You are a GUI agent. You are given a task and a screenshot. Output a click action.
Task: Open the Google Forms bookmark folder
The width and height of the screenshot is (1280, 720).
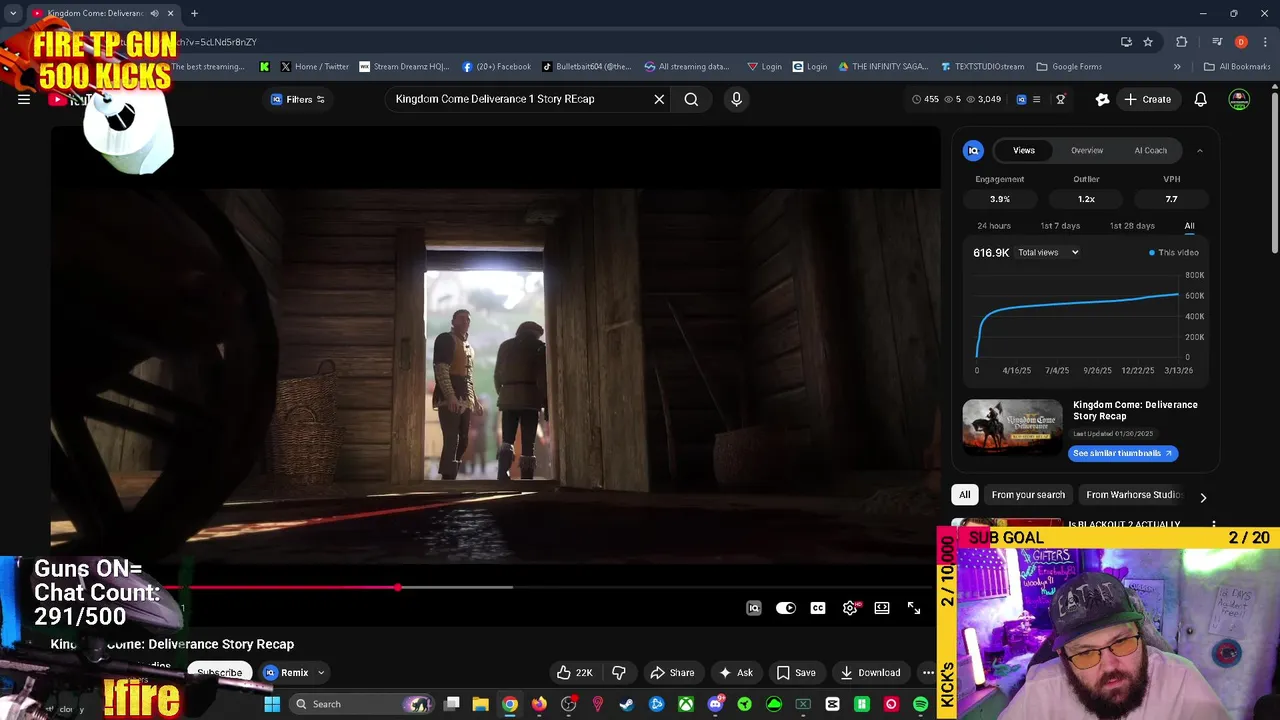(1068, 67)
